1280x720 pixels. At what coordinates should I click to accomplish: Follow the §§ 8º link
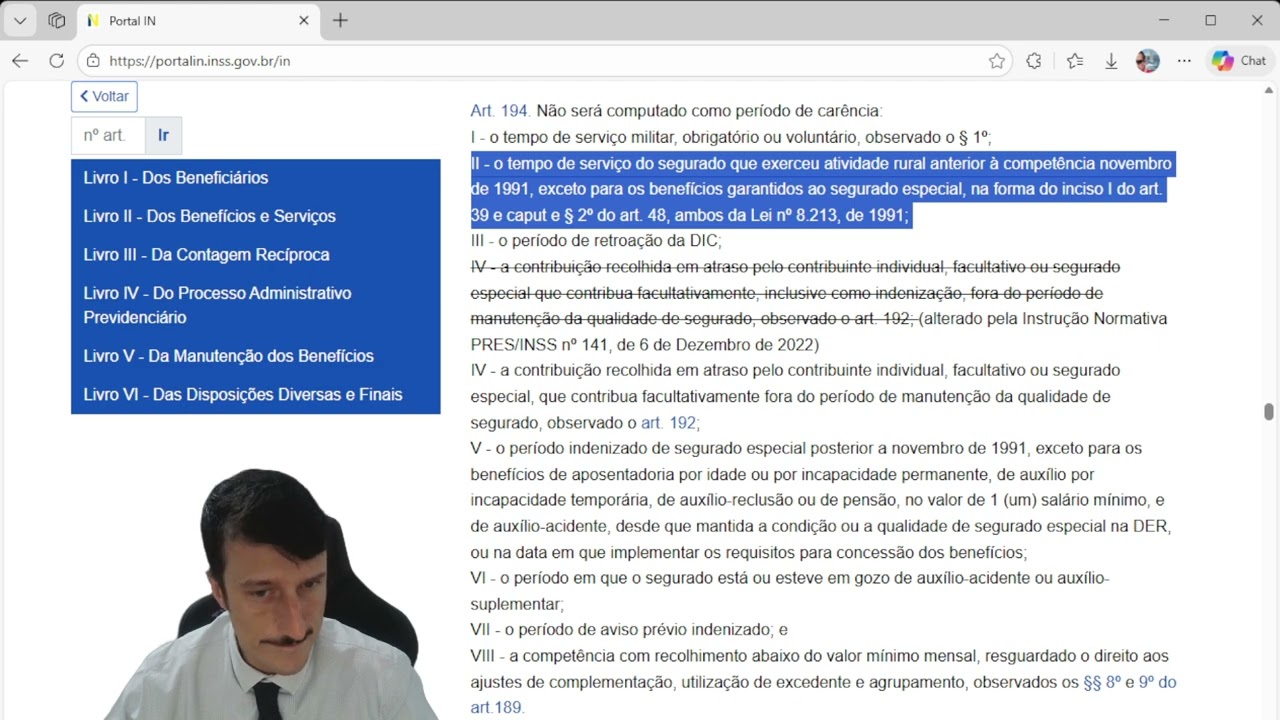click(x=1102, y=682)
